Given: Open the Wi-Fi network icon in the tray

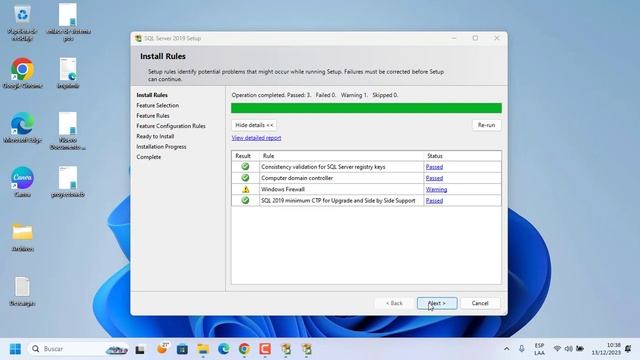Looking at the screenshot, I should [x=557, y=349].
